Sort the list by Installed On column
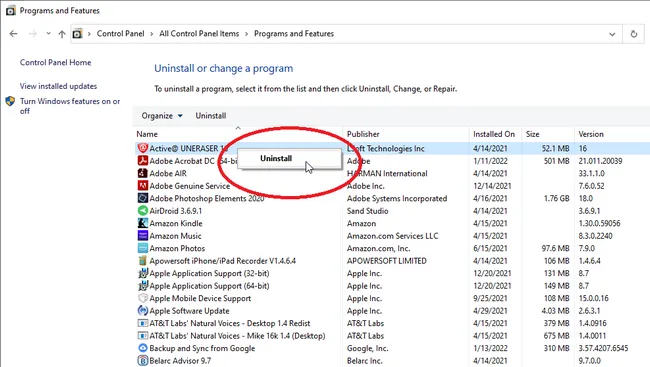This screenshot has height=367, width=650. tap(495, 134)
